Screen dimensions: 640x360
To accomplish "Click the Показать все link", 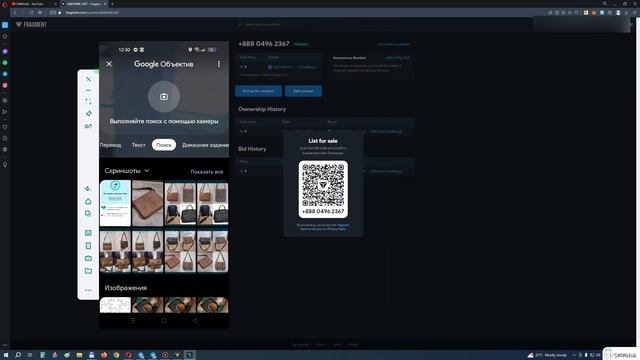I will 207,172.
